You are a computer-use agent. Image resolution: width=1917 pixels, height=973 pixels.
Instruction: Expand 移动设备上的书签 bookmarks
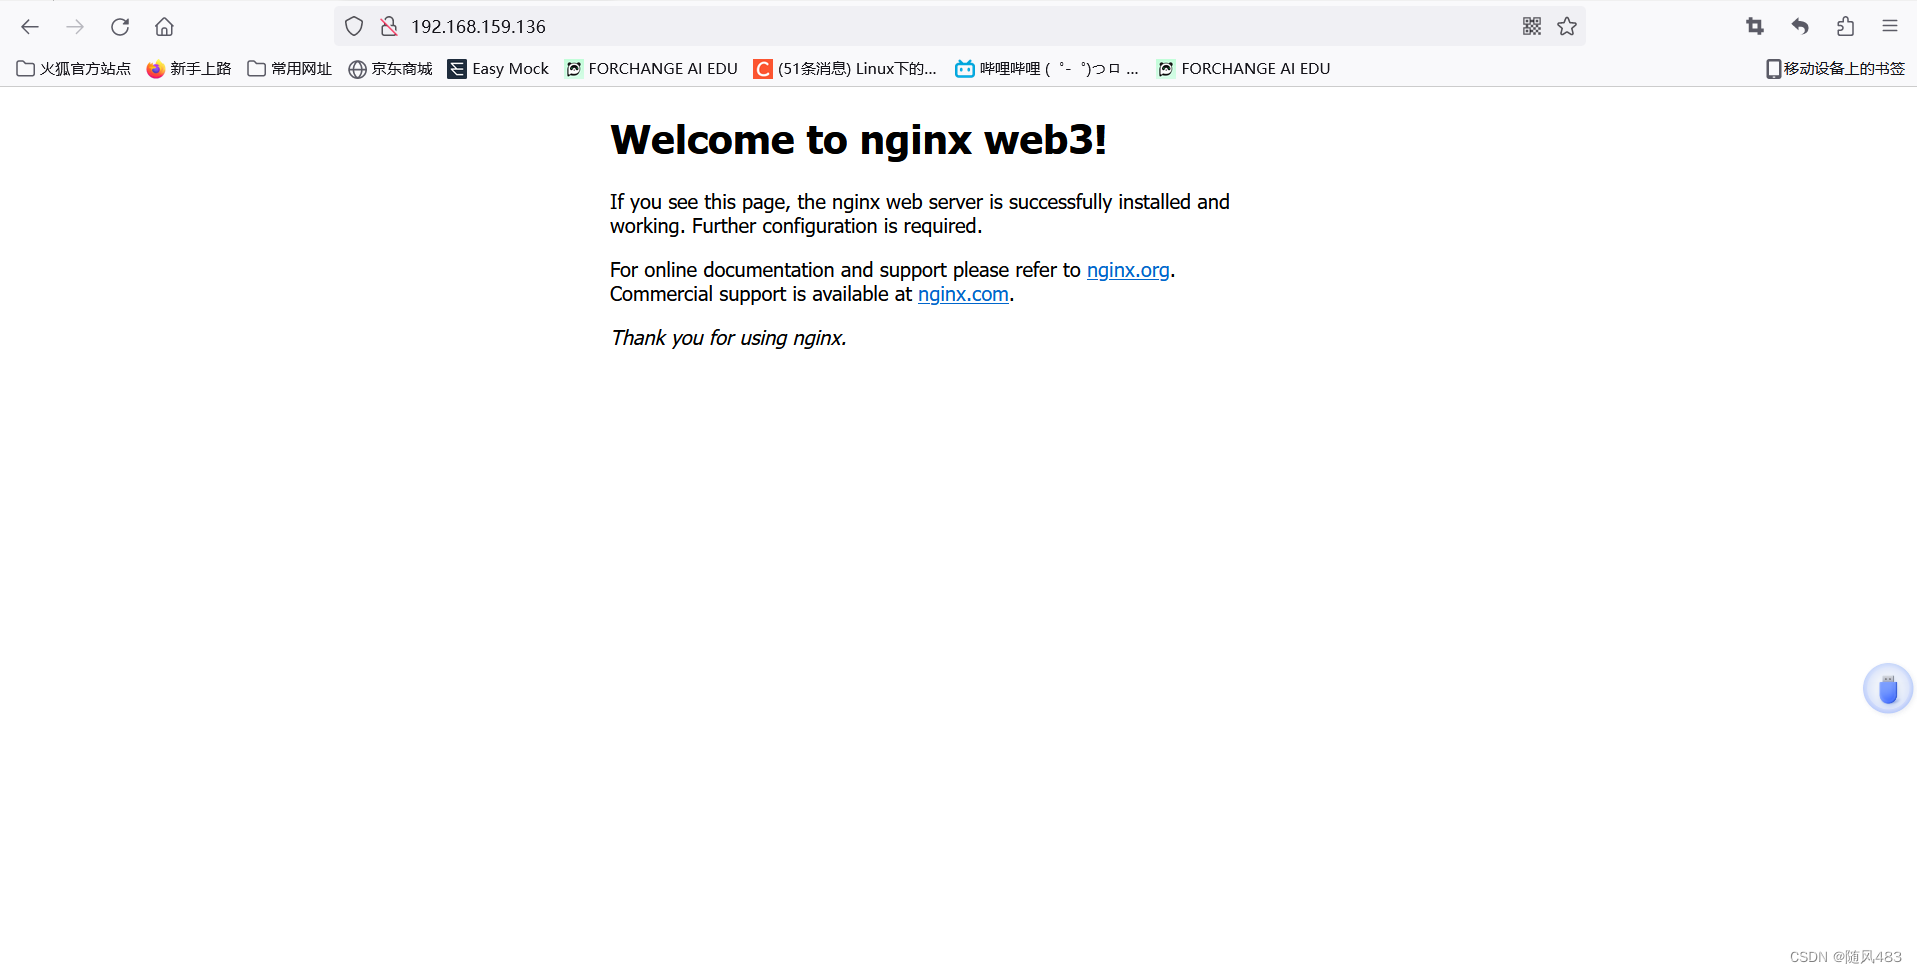[1834, 68]
